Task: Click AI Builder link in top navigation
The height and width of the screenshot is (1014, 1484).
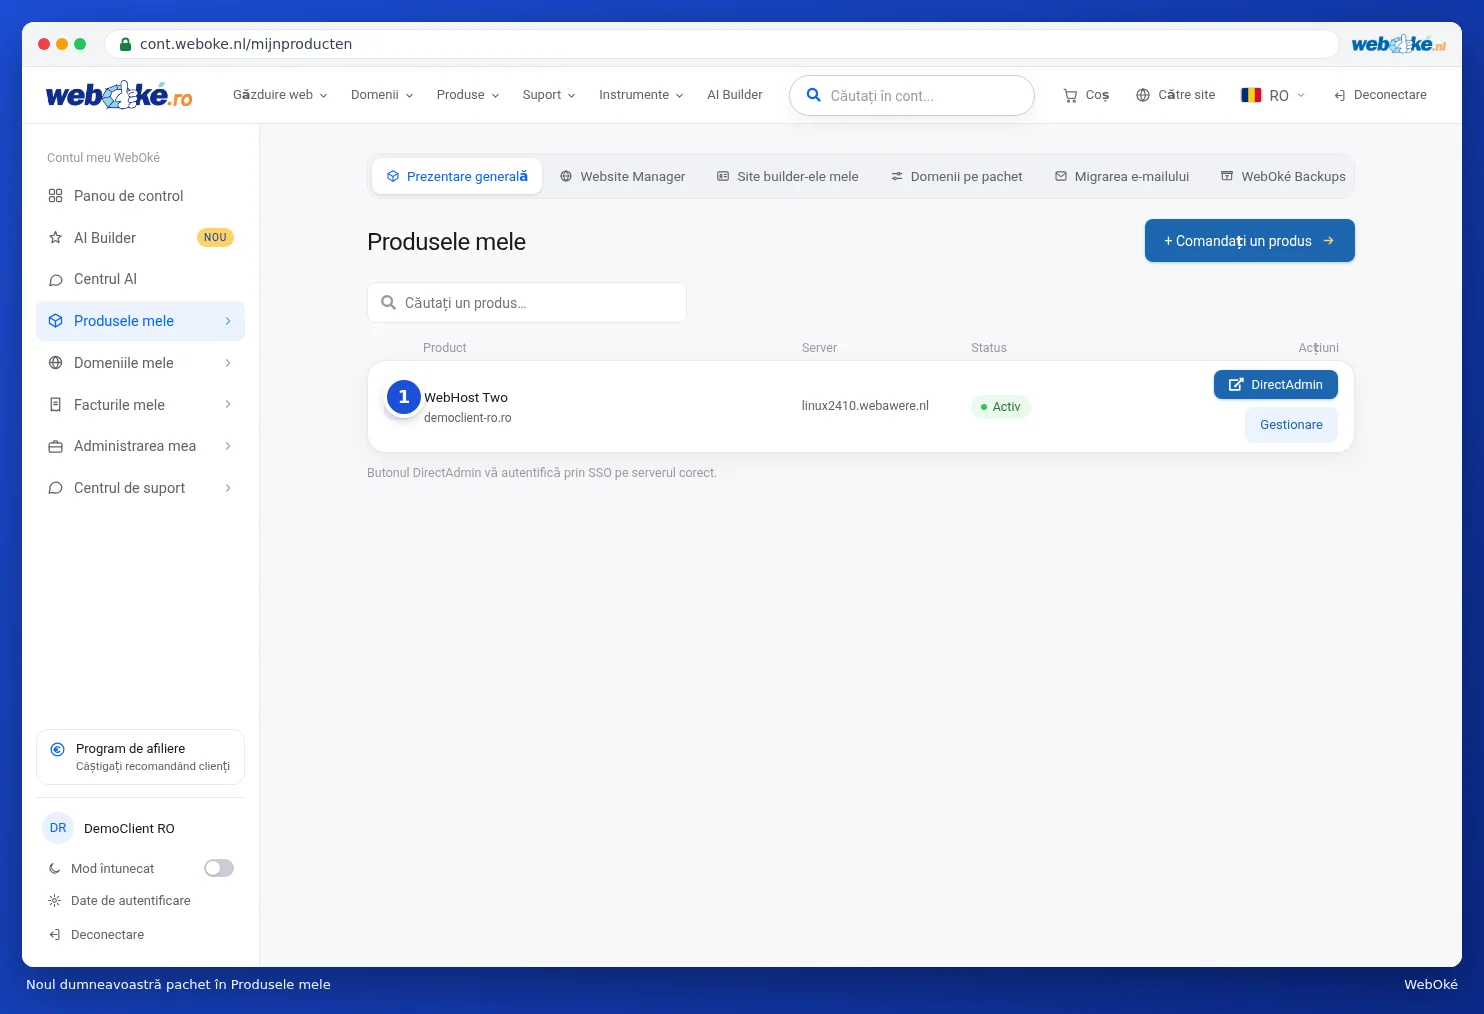Action: (735, 95)
